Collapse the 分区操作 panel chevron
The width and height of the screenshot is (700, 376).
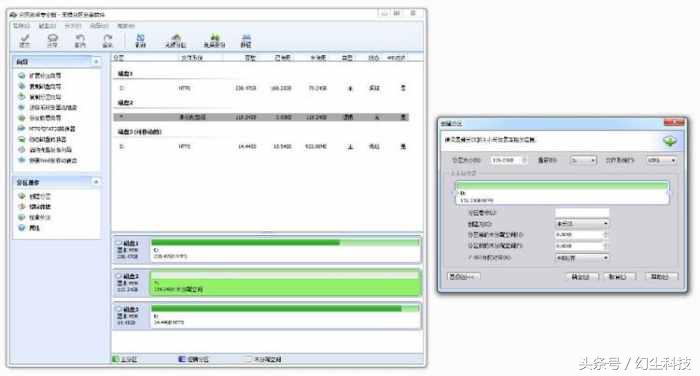point(96,182)
